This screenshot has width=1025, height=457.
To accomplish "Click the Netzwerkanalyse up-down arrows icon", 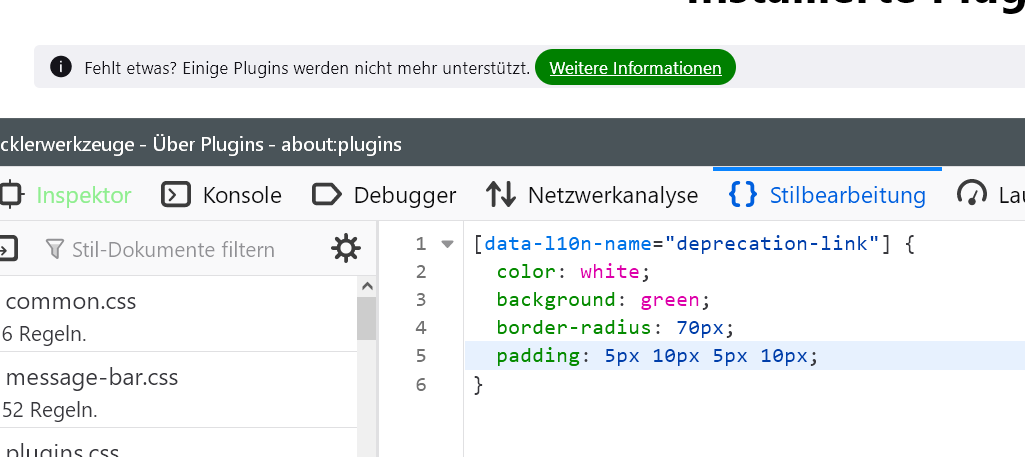I will click(500, 194).
